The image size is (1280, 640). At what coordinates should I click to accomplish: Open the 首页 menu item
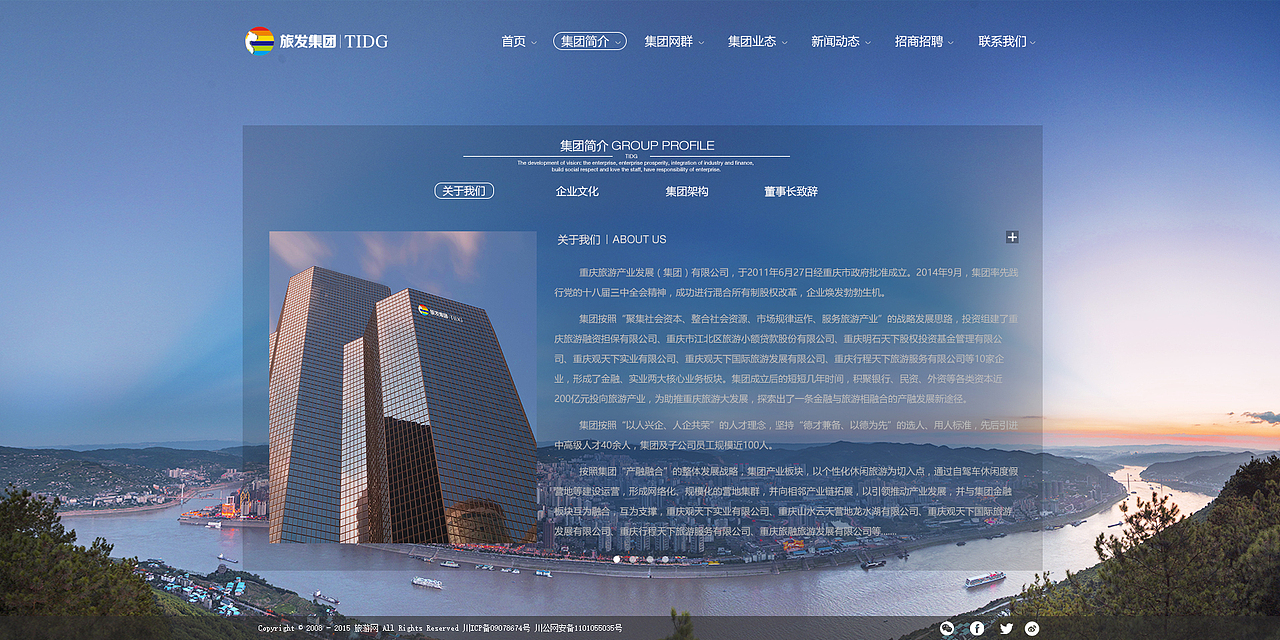514,41
